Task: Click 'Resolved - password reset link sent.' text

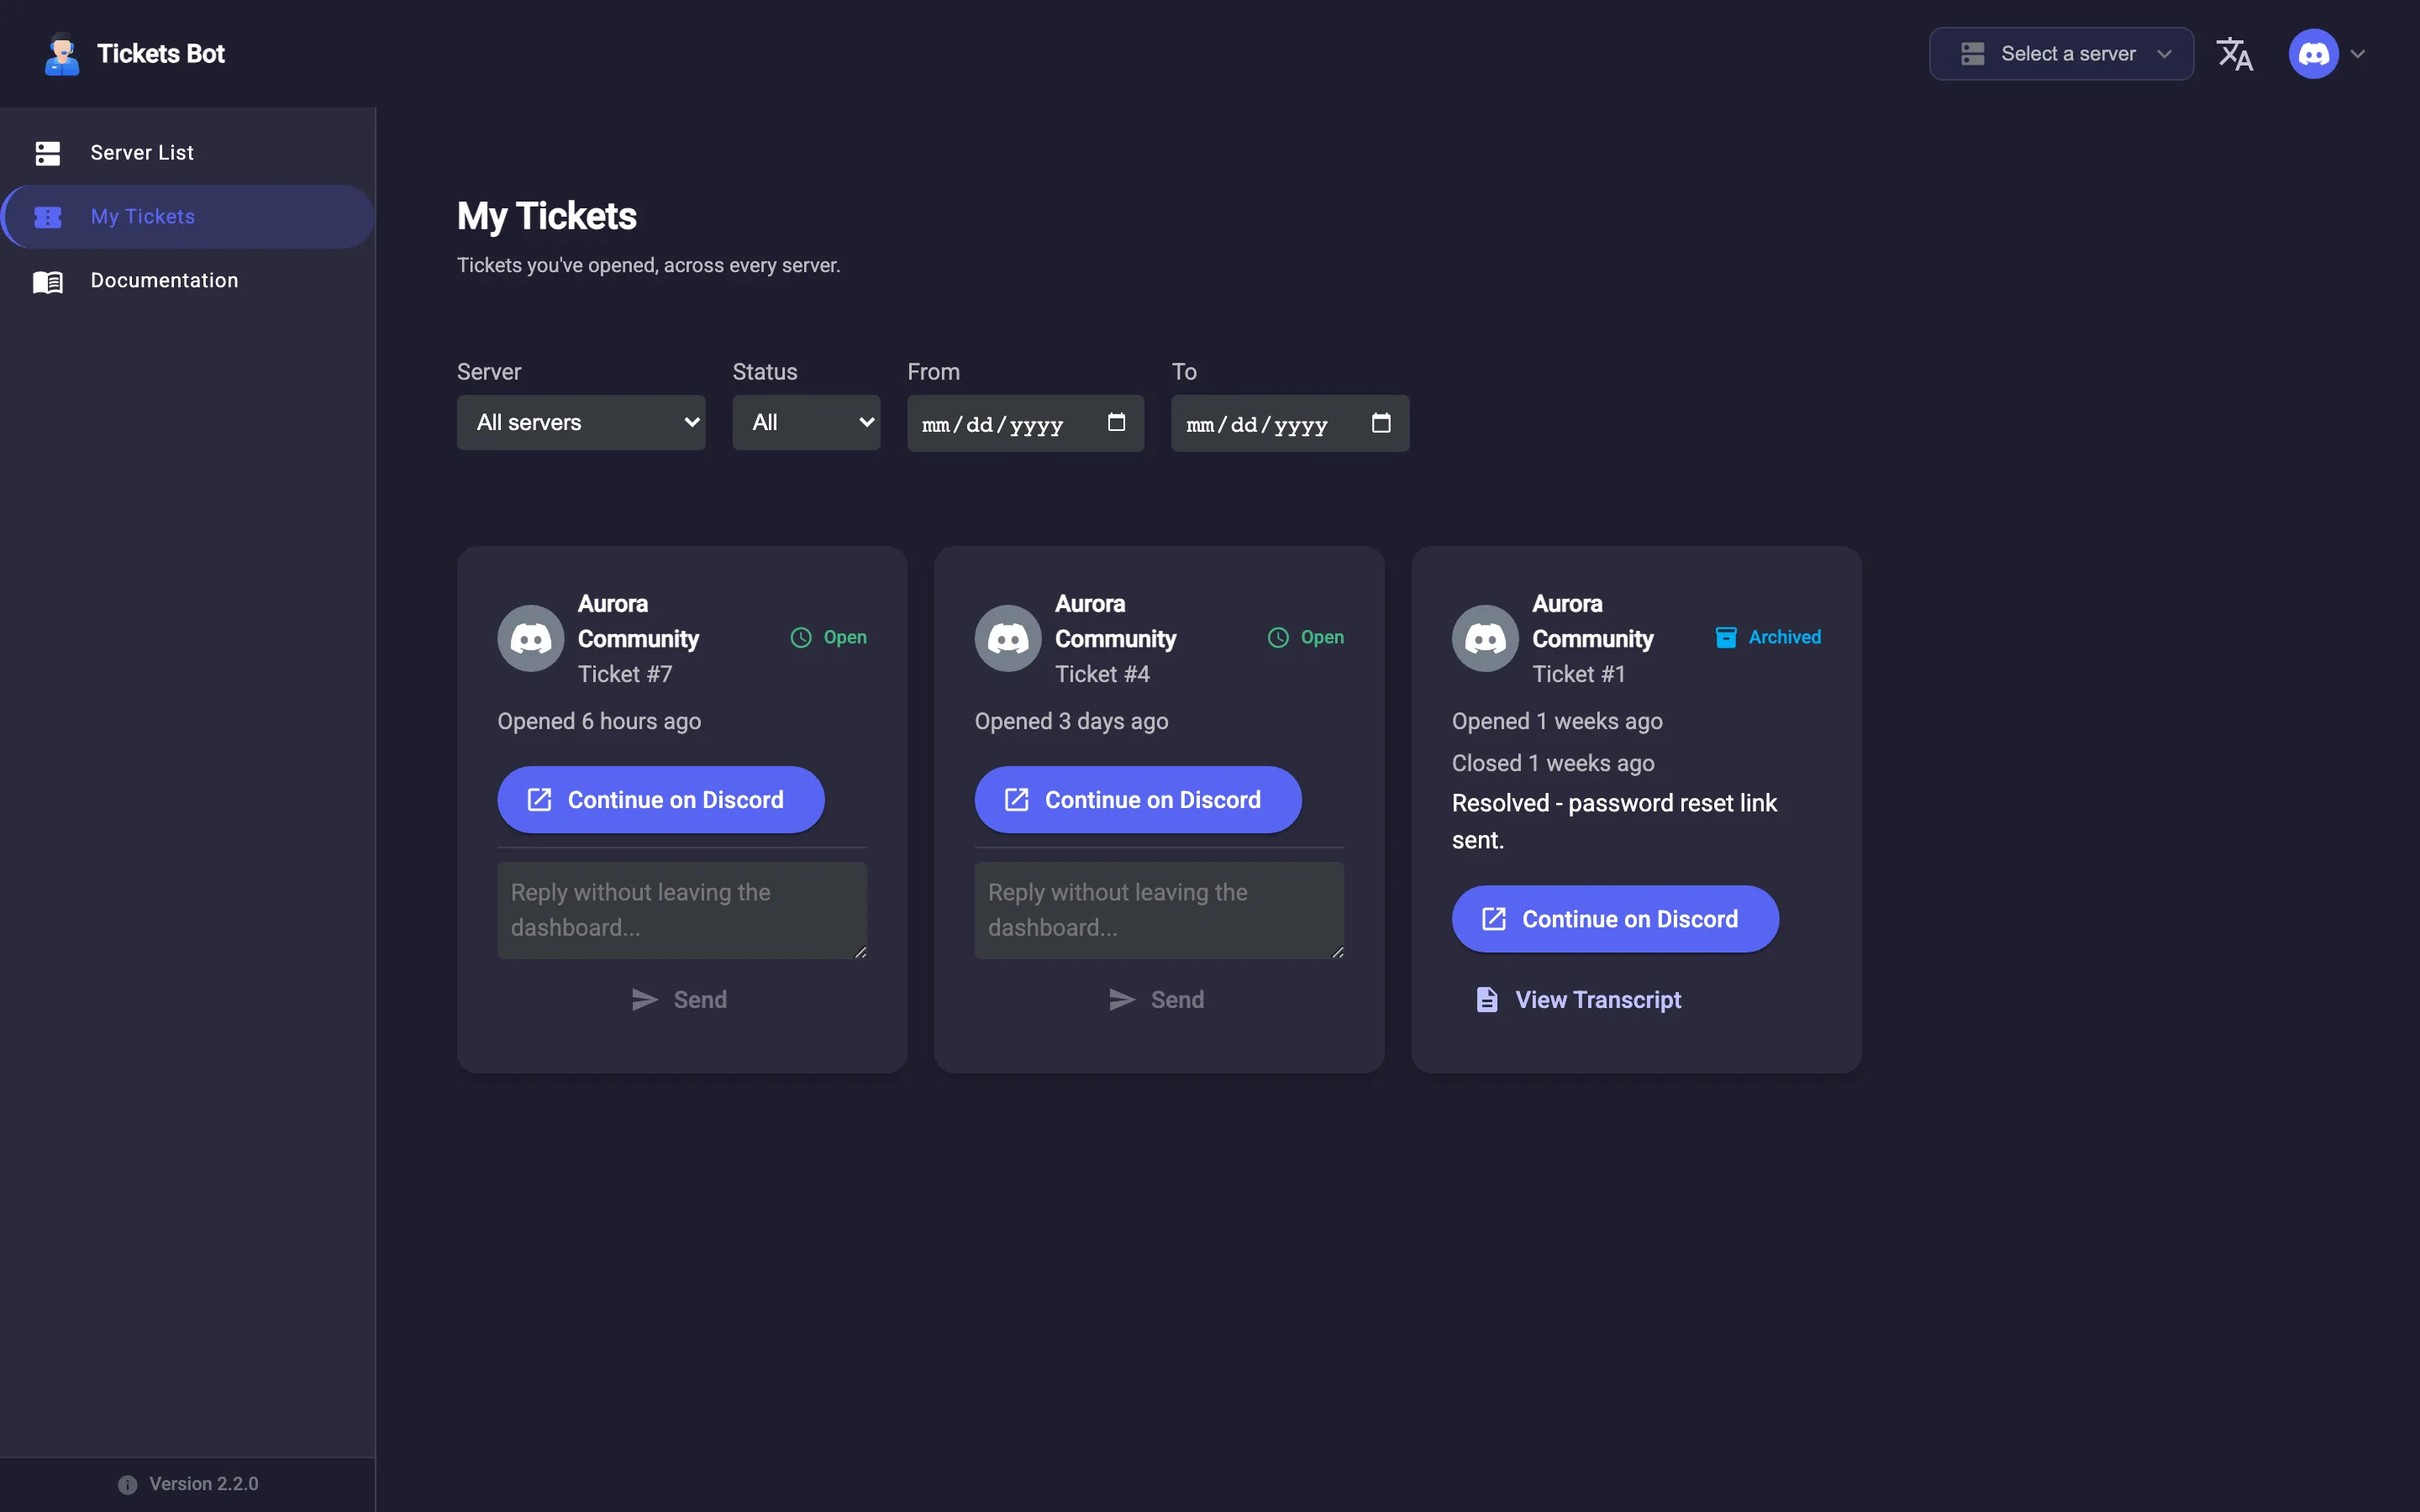Action: pyautogui.click(x=1614, y=822)
